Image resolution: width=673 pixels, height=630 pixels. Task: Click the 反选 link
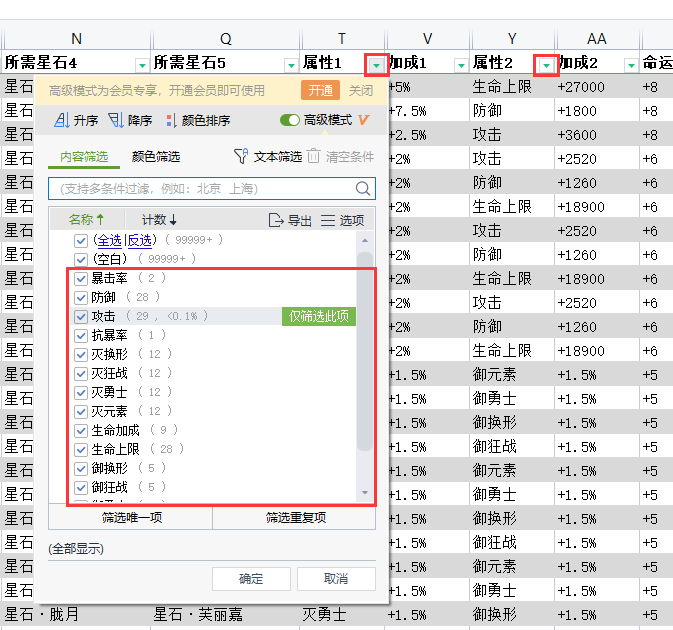139,240
